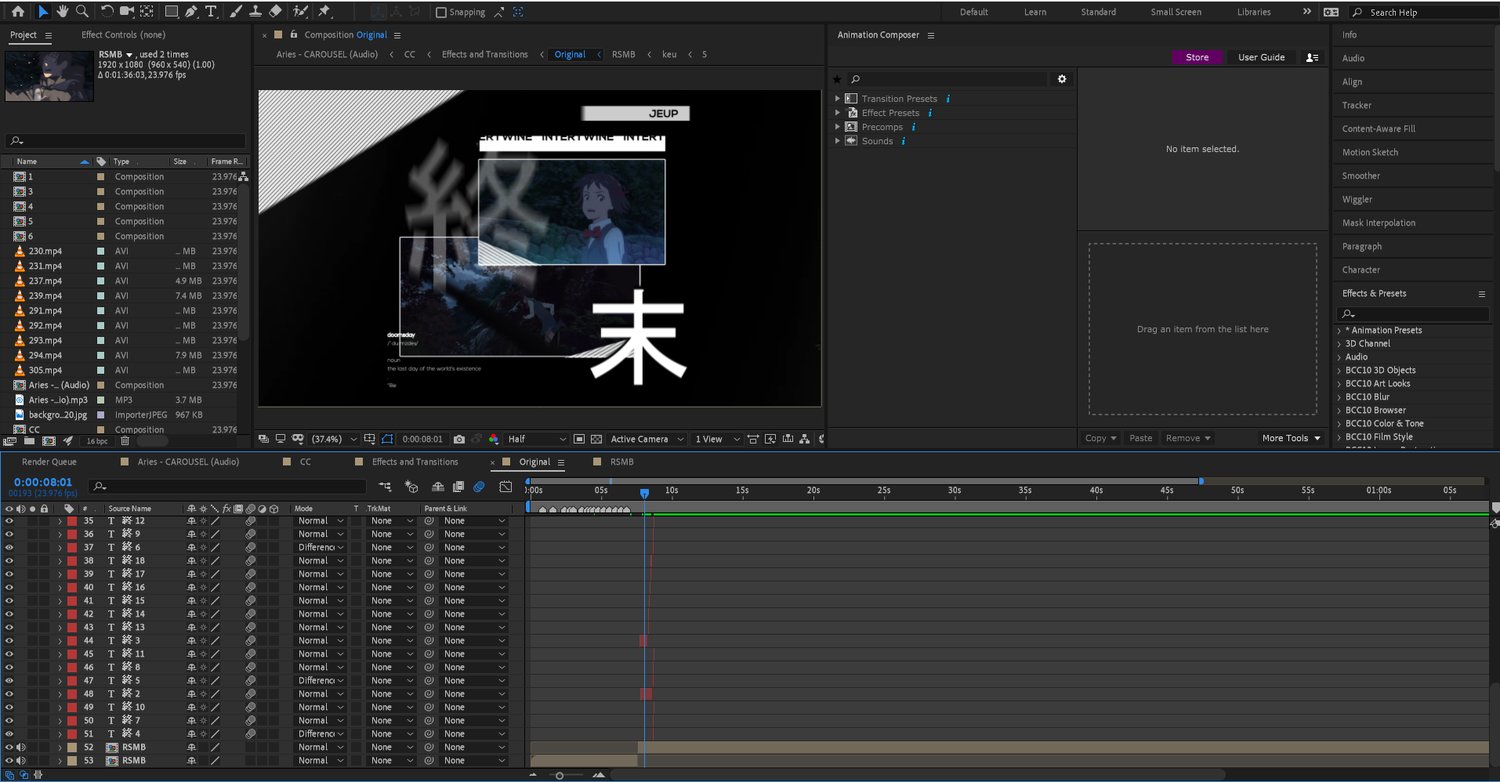The image size is (1500, 782).
Task: Click the timeline zoom slider at bottom
Action: [560, 775]
